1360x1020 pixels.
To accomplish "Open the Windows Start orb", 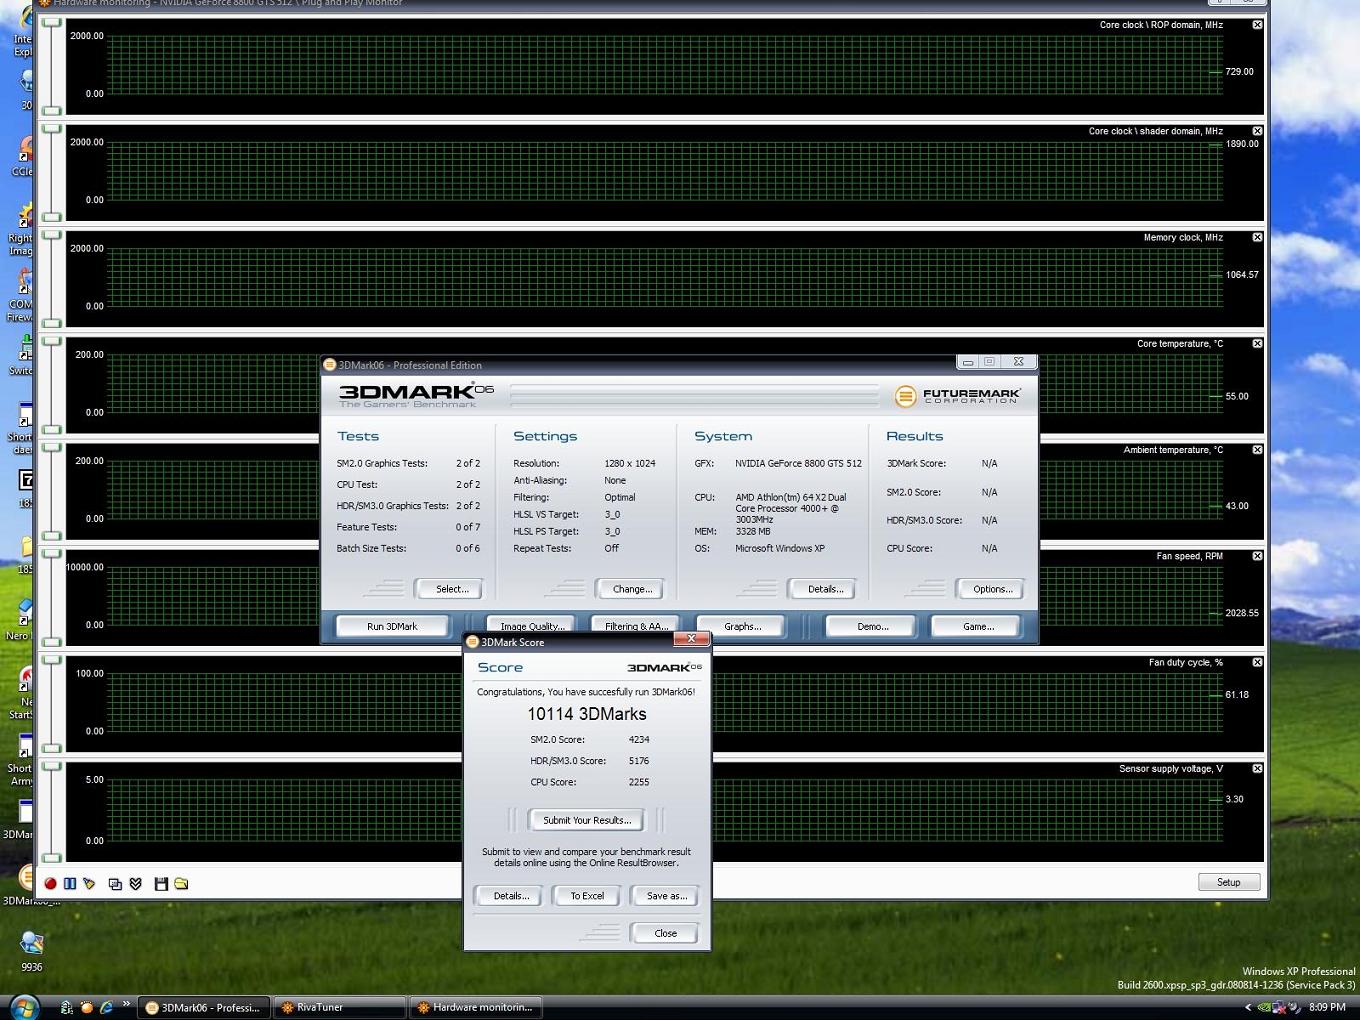I will [23, 1006].
